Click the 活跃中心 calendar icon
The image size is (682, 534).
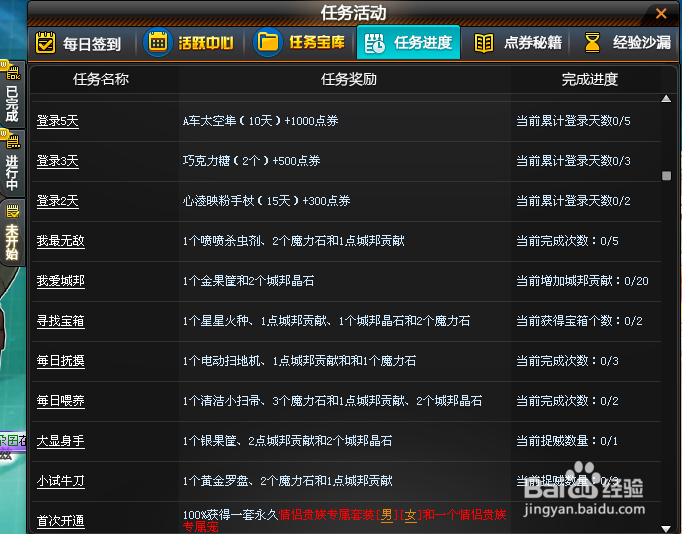point(157,42)
